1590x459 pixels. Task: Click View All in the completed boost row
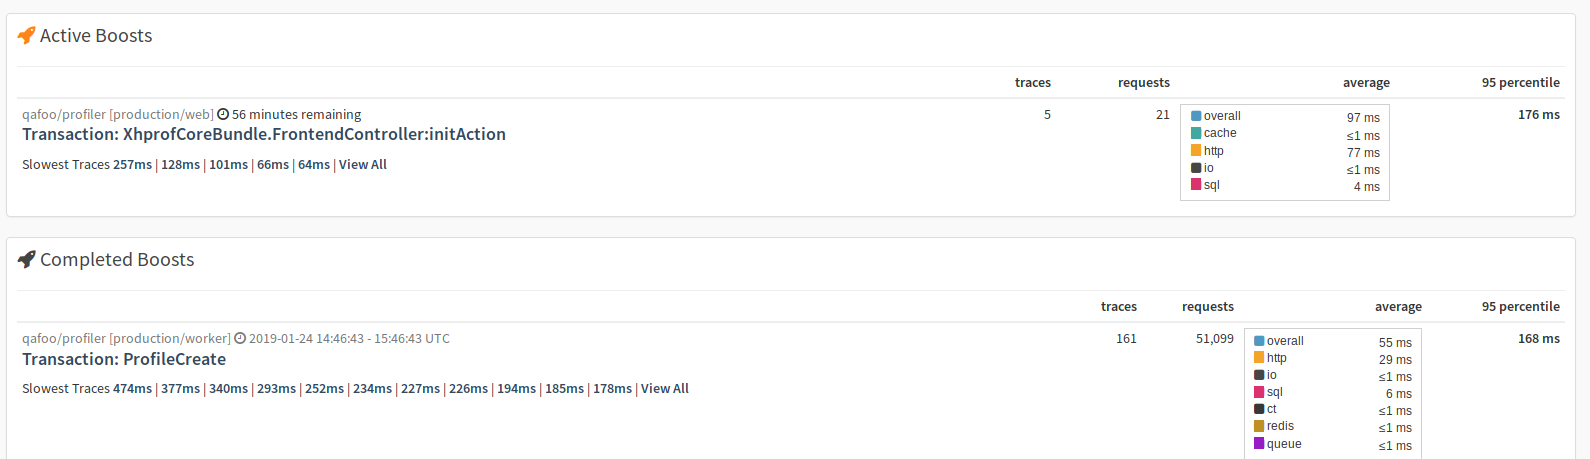665,389
